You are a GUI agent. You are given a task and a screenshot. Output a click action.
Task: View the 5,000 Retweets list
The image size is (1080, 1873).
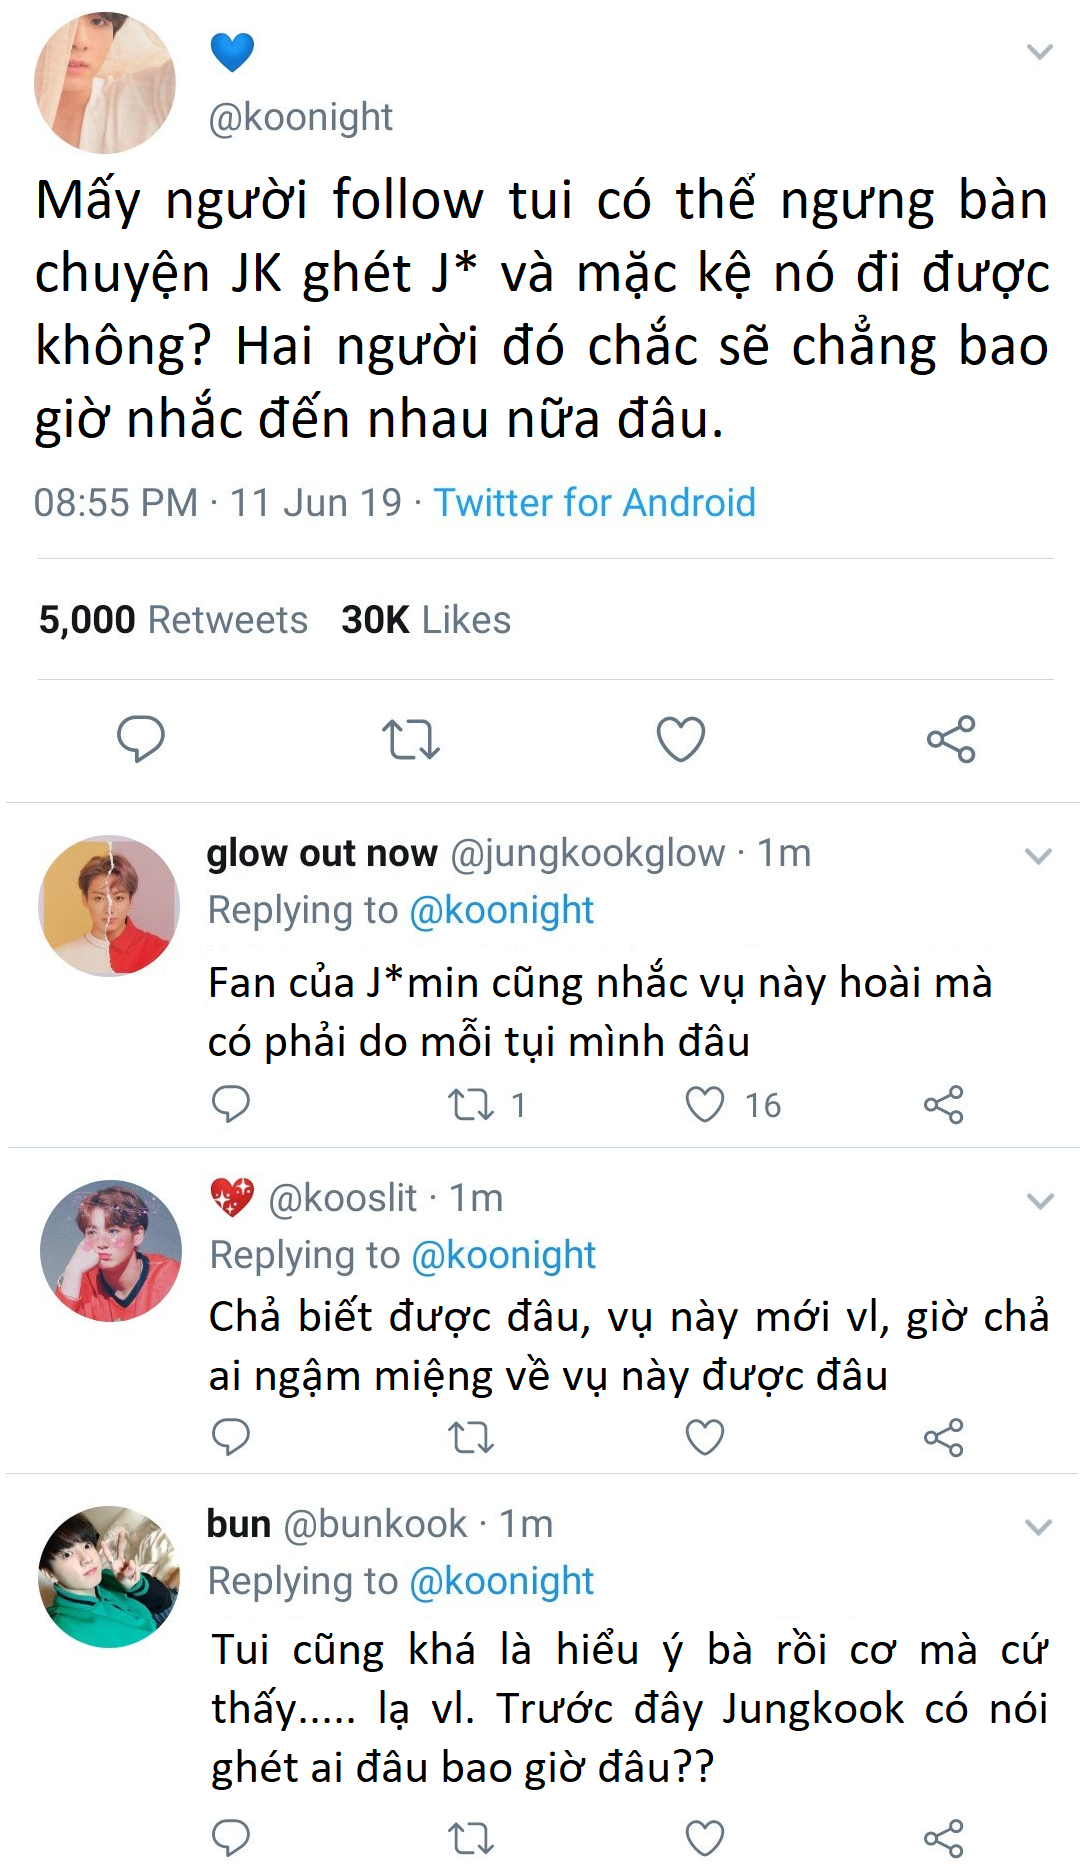click(x=173, y=620)
